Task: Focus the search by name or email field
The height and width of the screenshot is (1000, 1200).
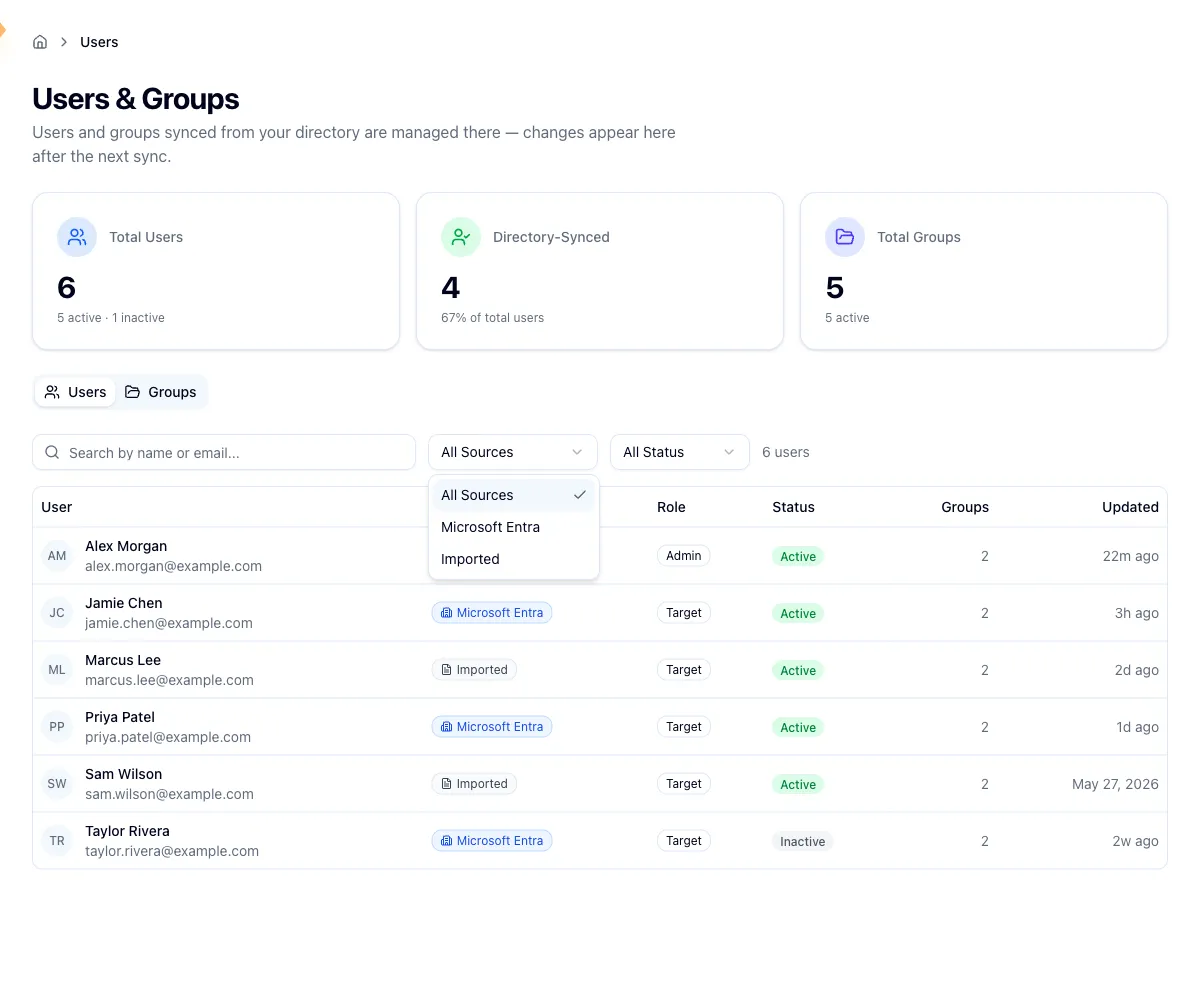Action: pyautogui.click(x=224, y=452)
